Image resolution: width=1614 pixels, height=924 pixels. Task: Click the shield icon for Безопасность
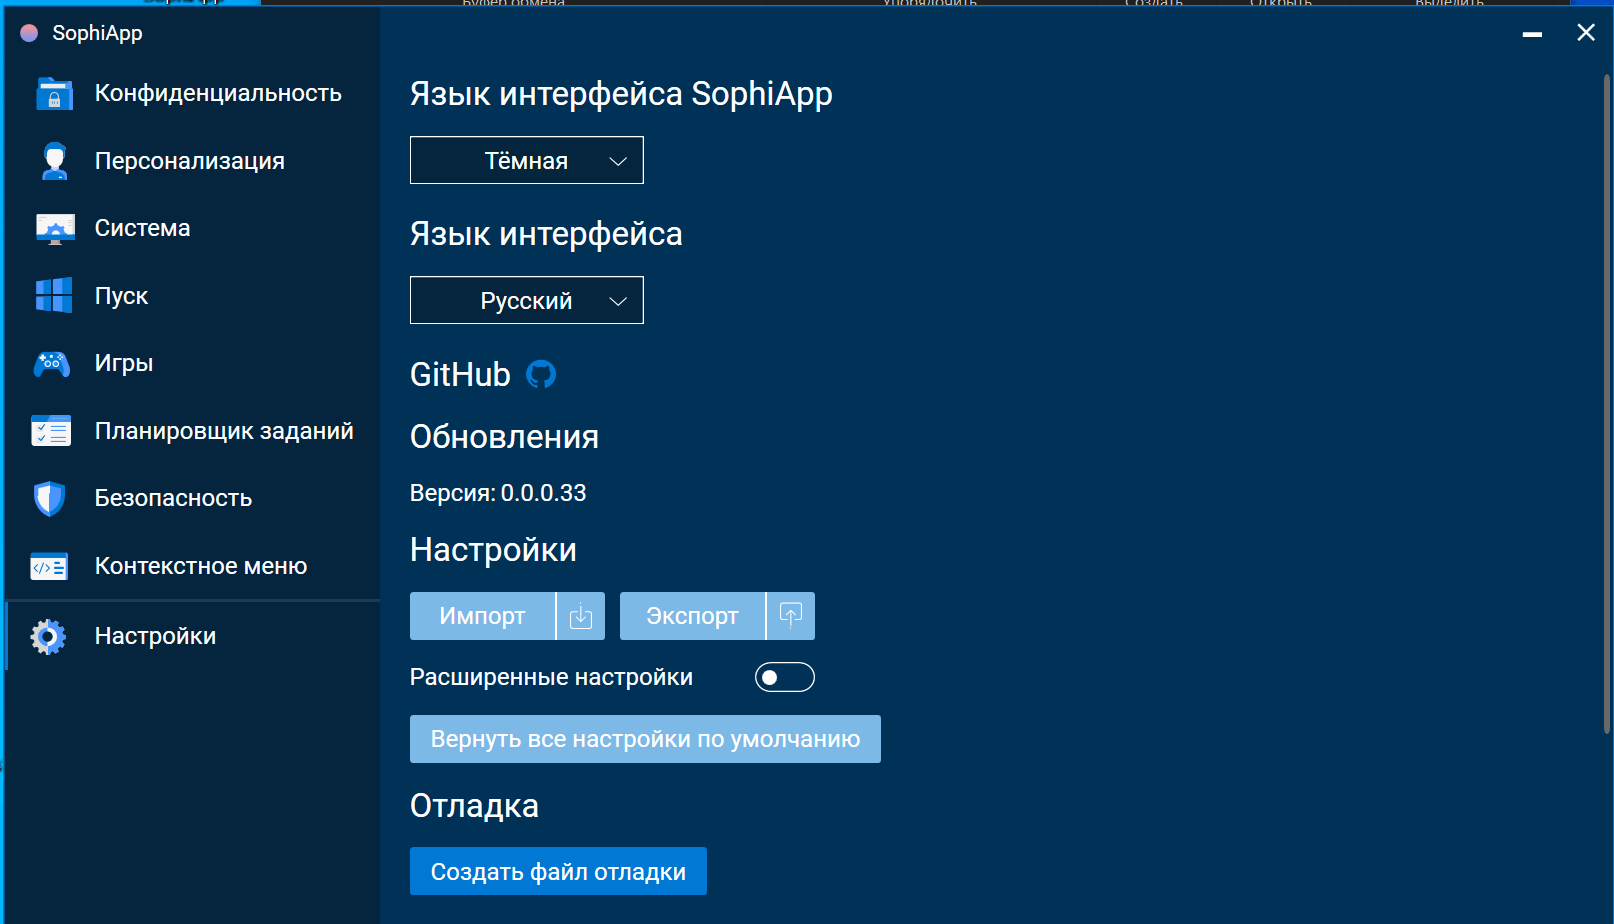(49, 497)
